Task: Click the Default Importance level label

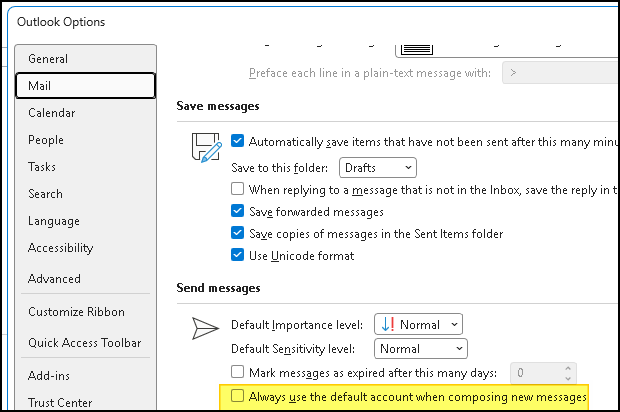Action: [x=297, y=325]
